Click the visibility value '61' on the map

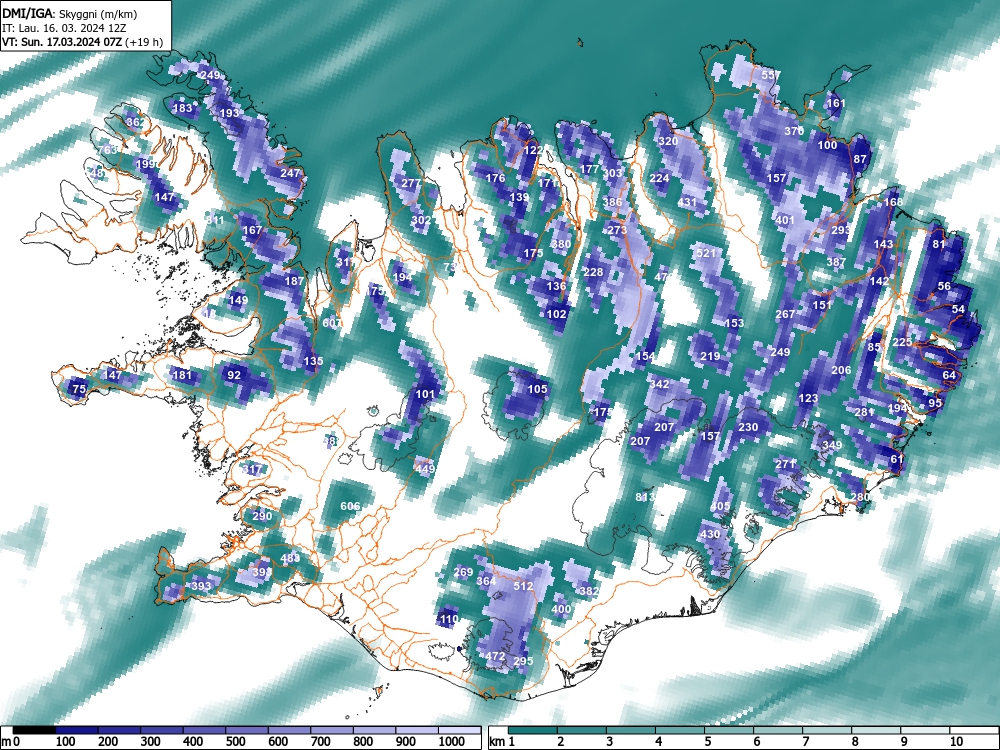(x=897, y=459)
